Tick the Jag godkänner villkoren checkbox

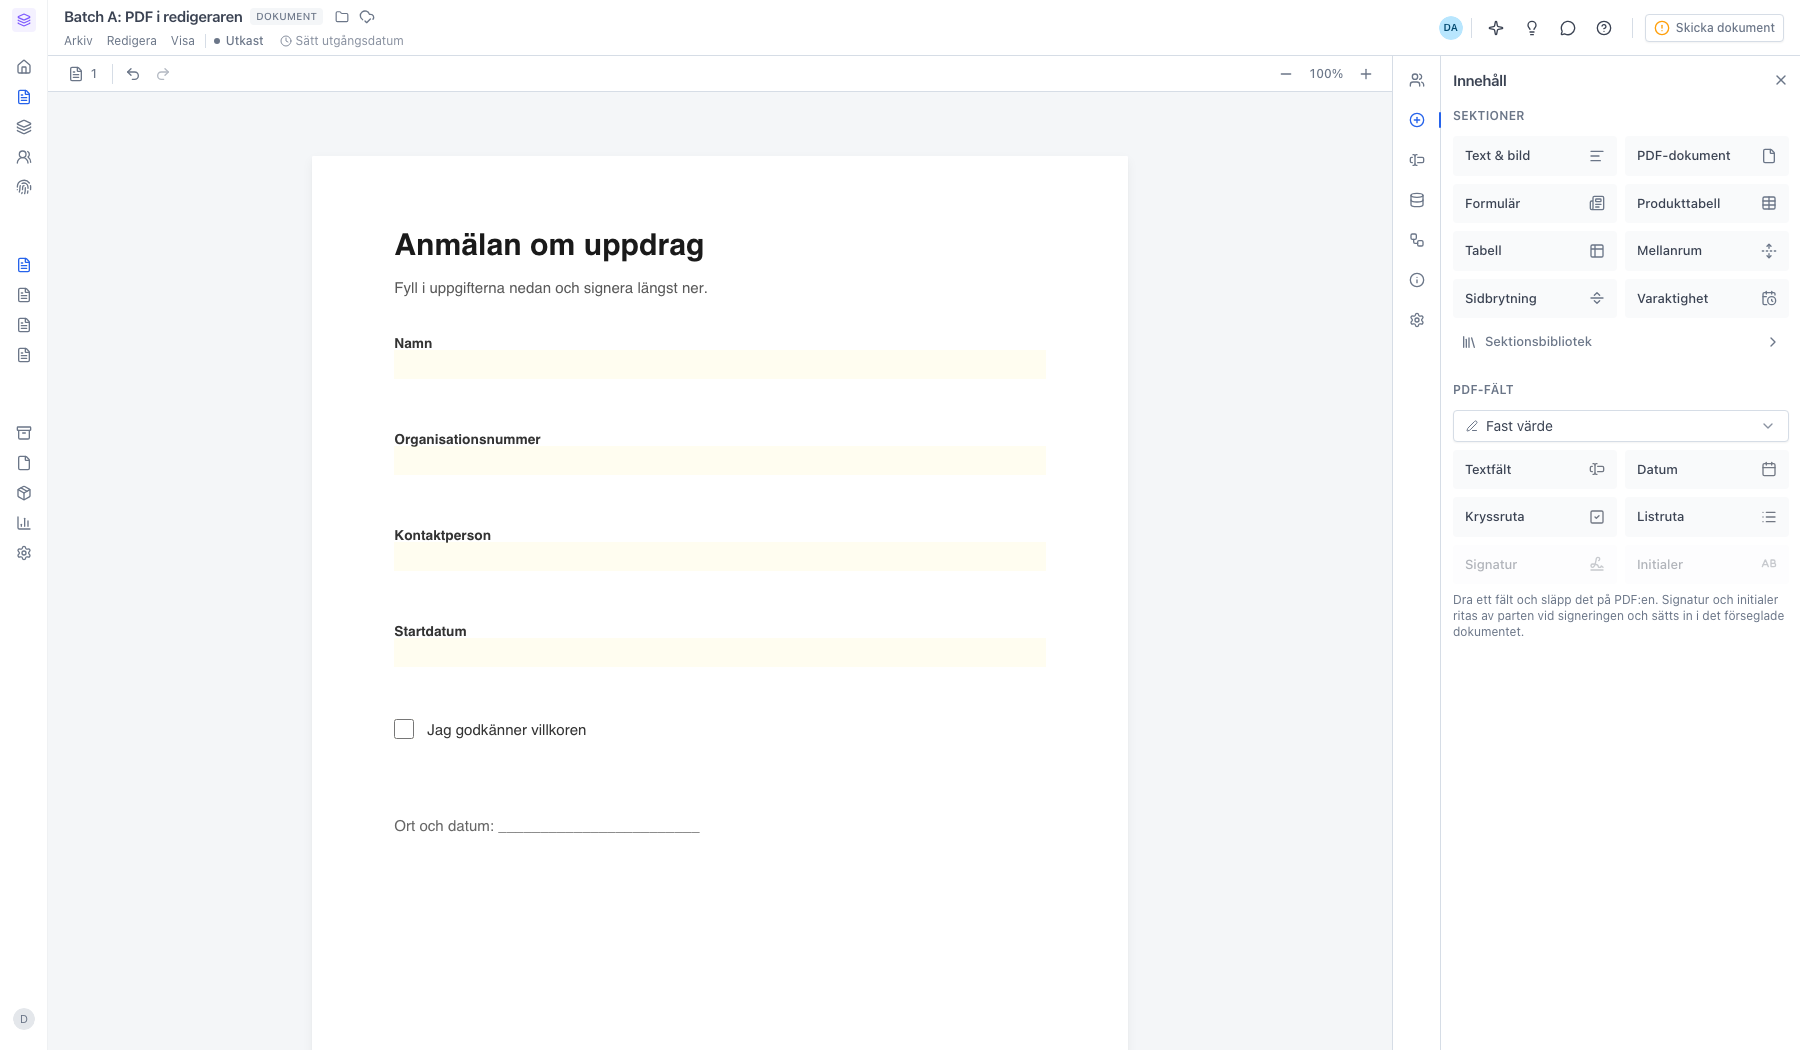404,729
